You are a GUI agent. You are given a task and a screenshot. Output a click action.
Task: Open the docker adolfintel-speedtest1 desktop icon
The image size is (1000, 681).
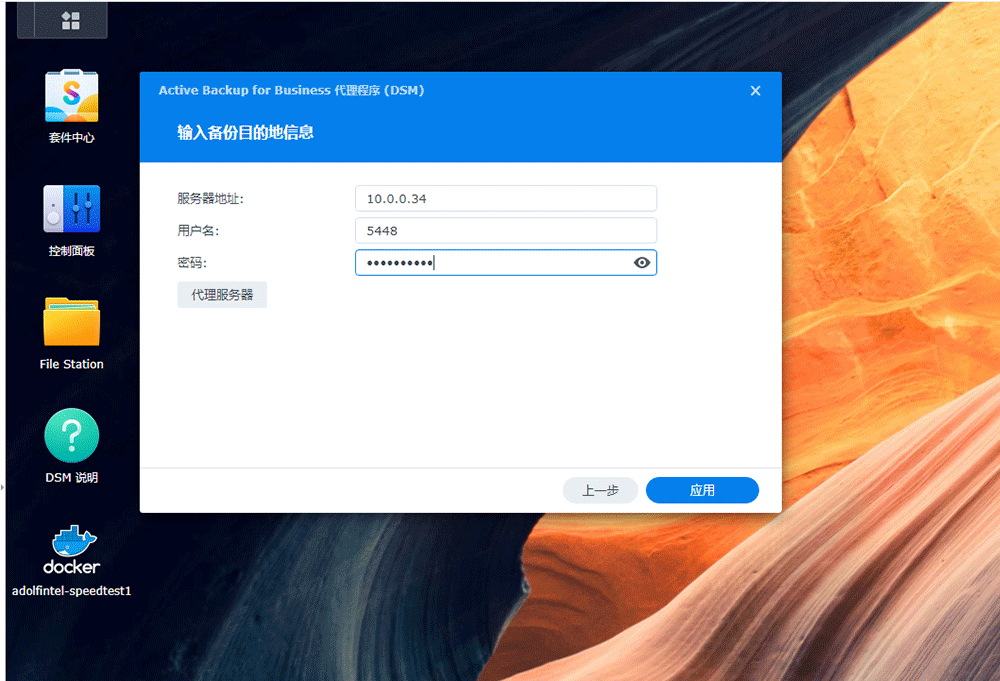point(71,561)
